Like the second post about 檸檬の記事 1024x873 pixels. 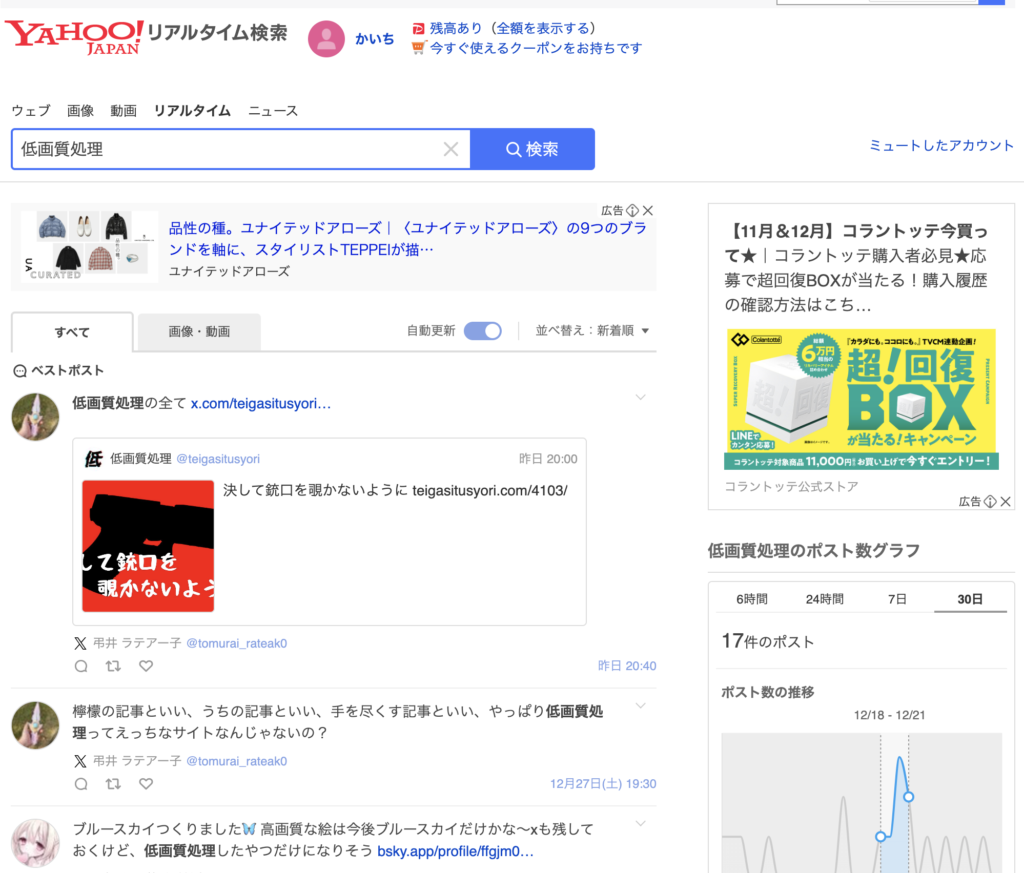[x=146, y=784]
